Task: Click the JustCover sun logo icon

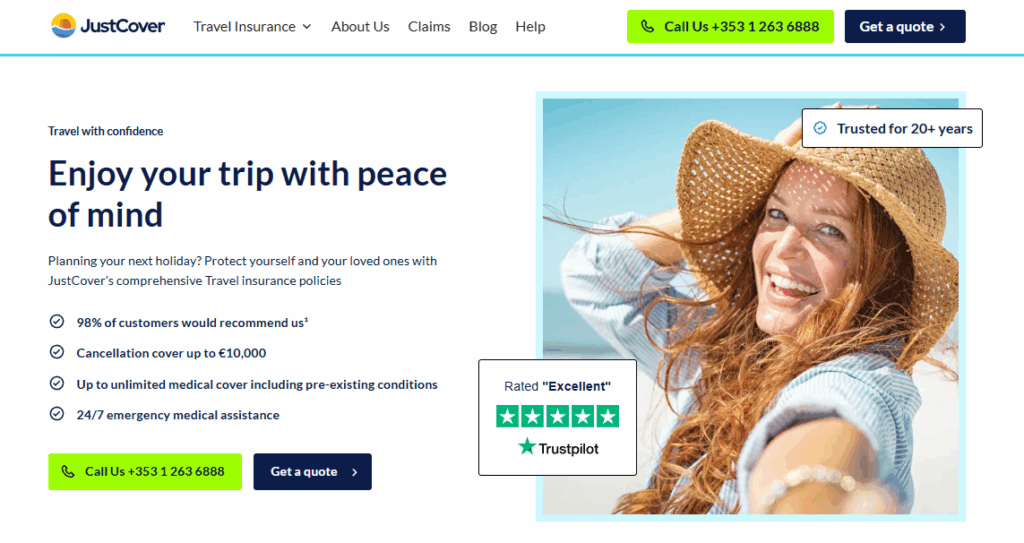Action: (63, 26)
